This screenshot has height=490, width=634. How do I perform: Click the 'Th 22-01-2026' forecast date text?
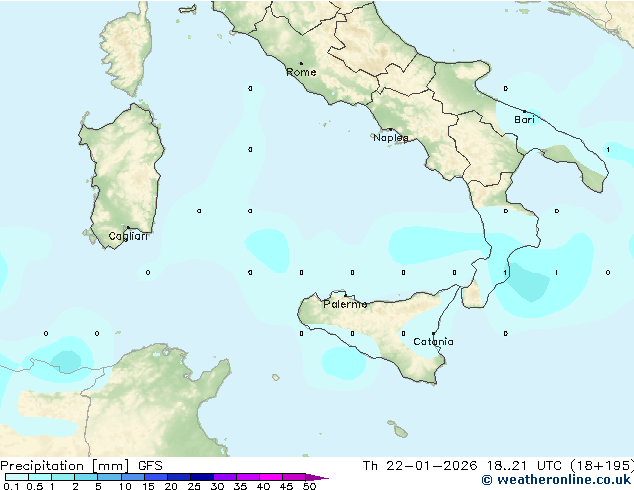click(x=420, y=466)
